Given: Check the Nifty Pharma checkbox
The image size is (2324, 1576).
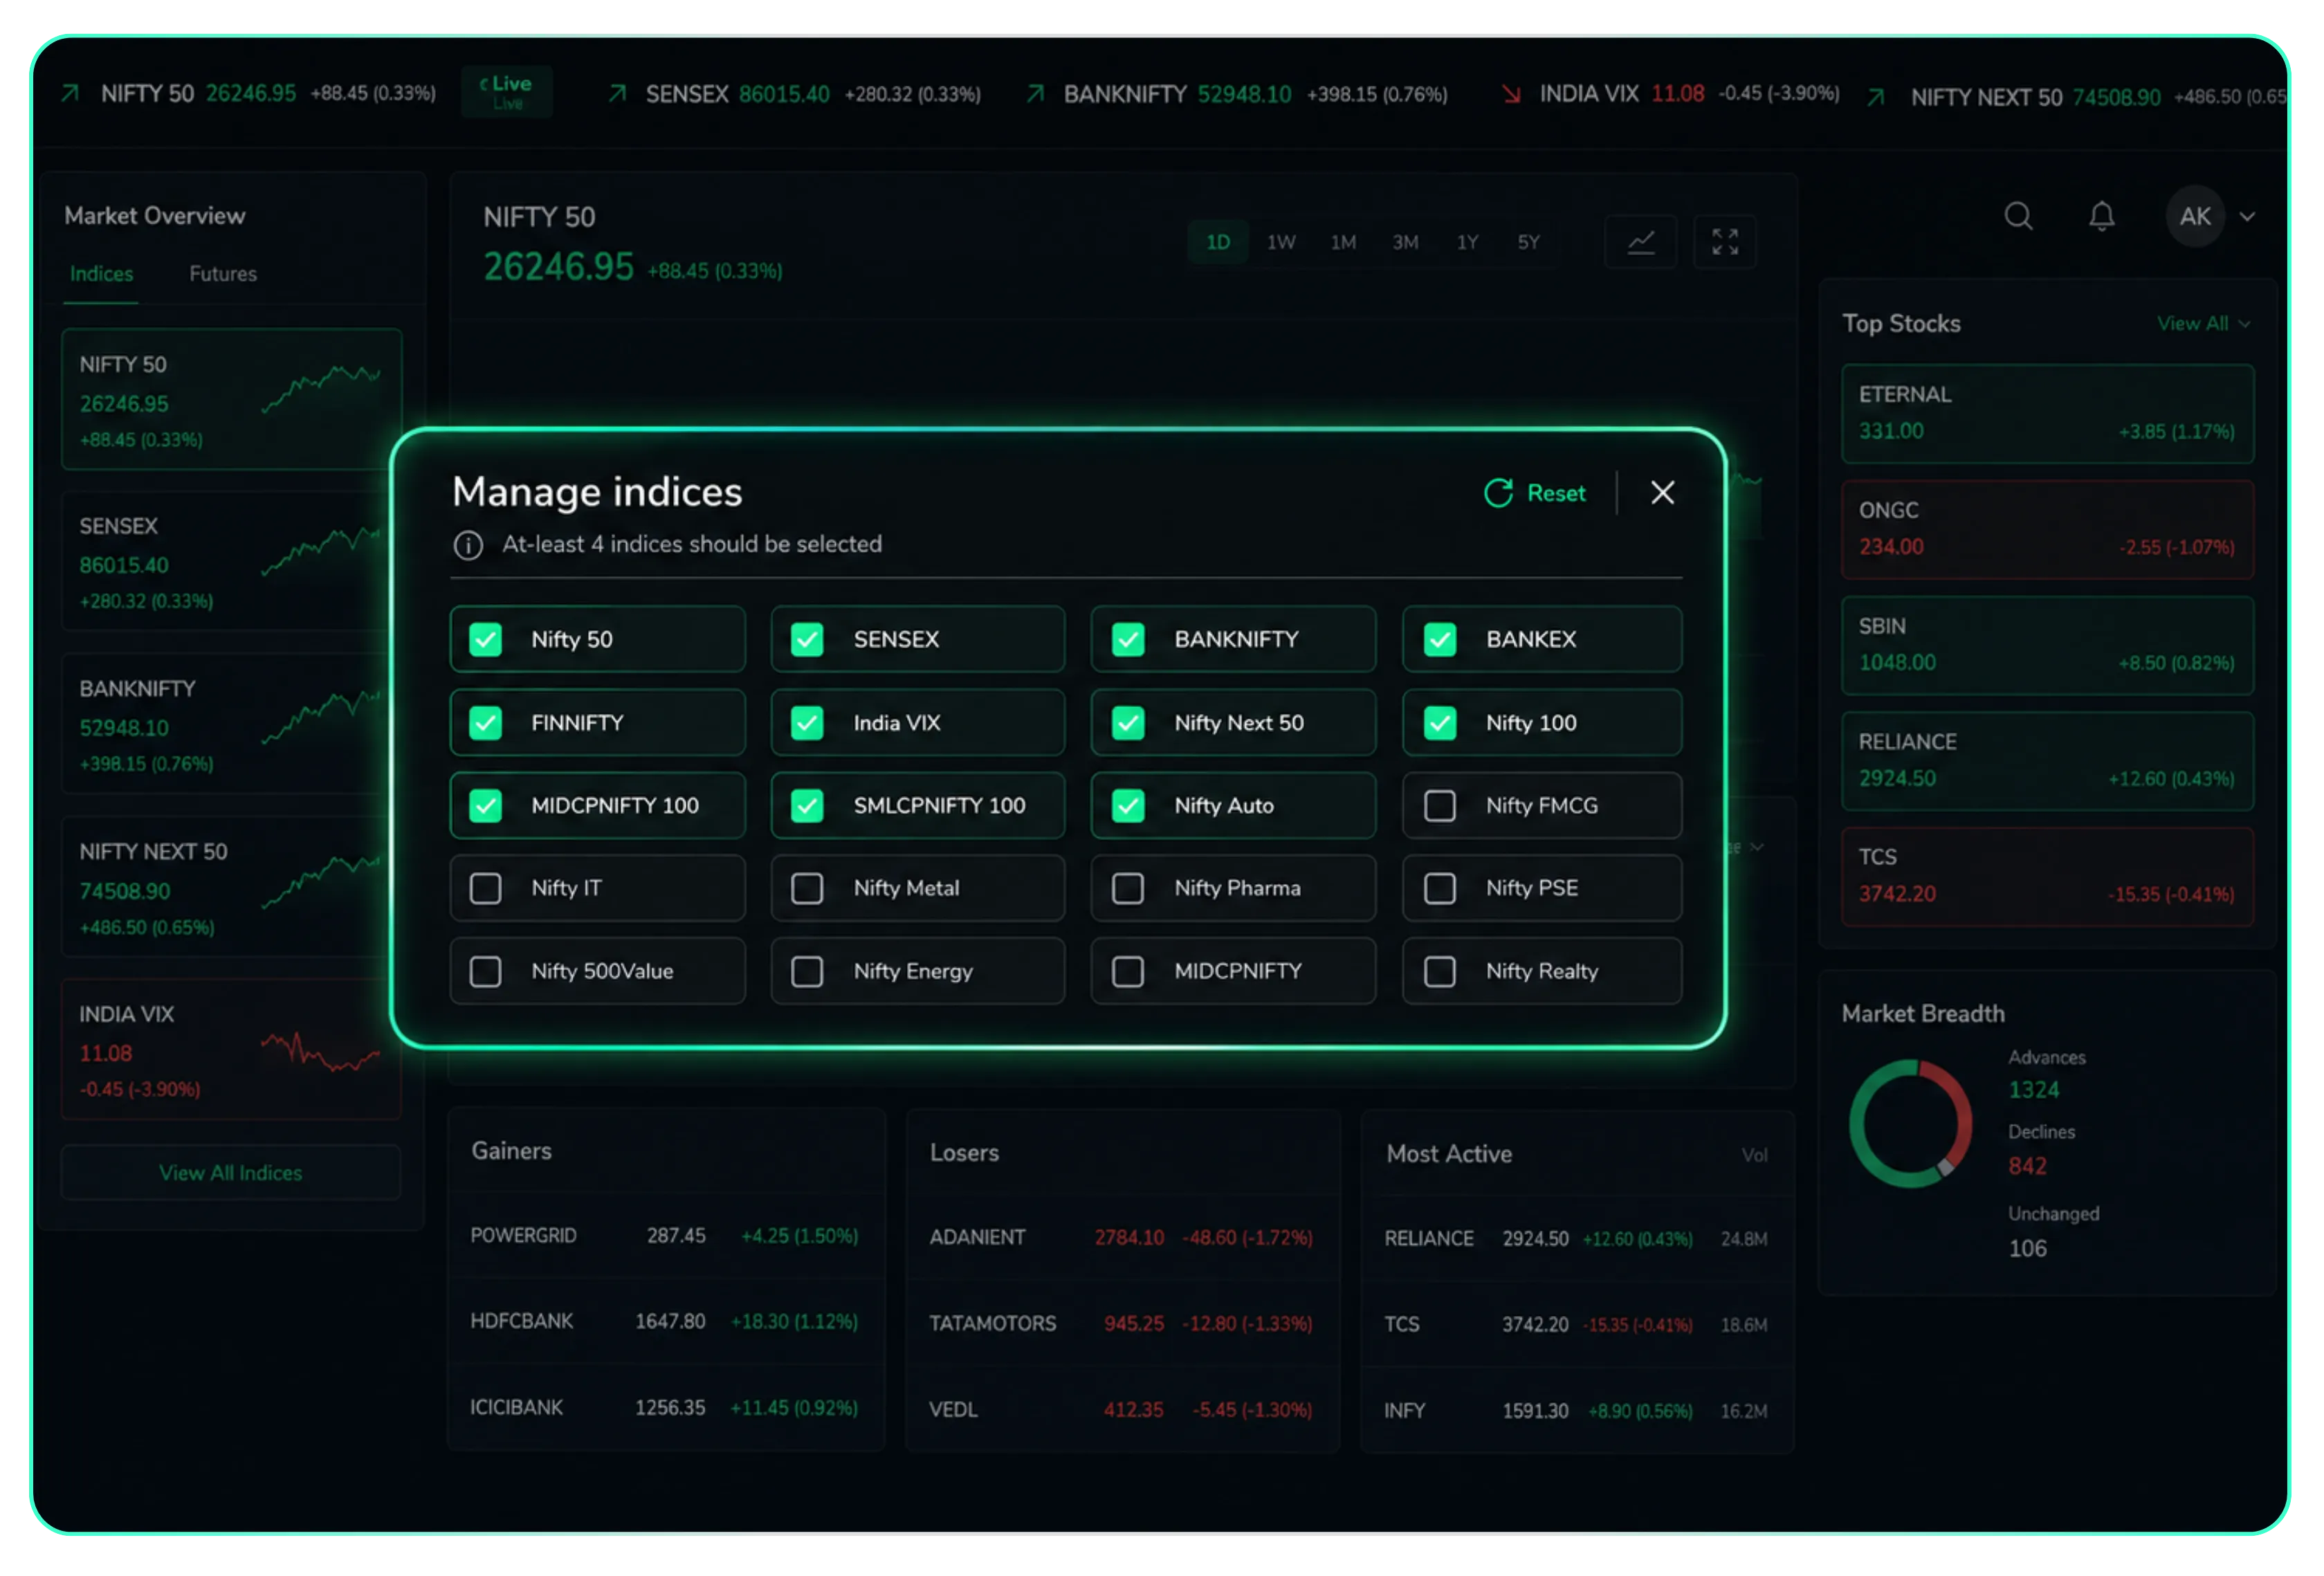Looking at the screenshot, I should 1128,888.
